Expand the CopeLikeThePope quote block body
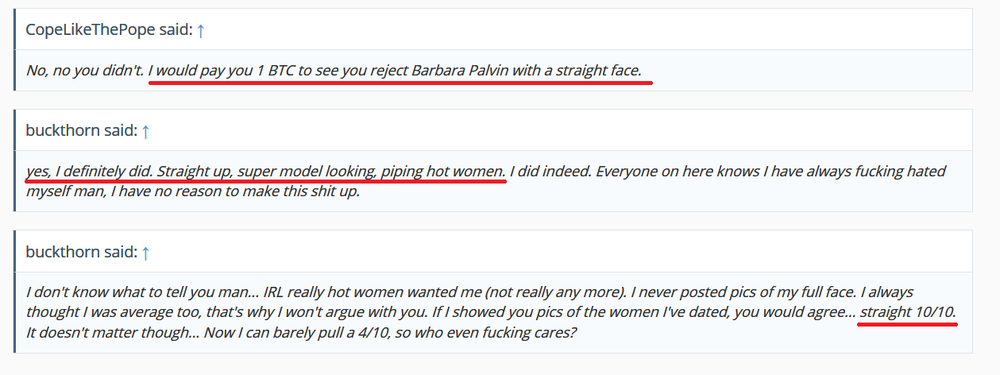 (494, 71)
